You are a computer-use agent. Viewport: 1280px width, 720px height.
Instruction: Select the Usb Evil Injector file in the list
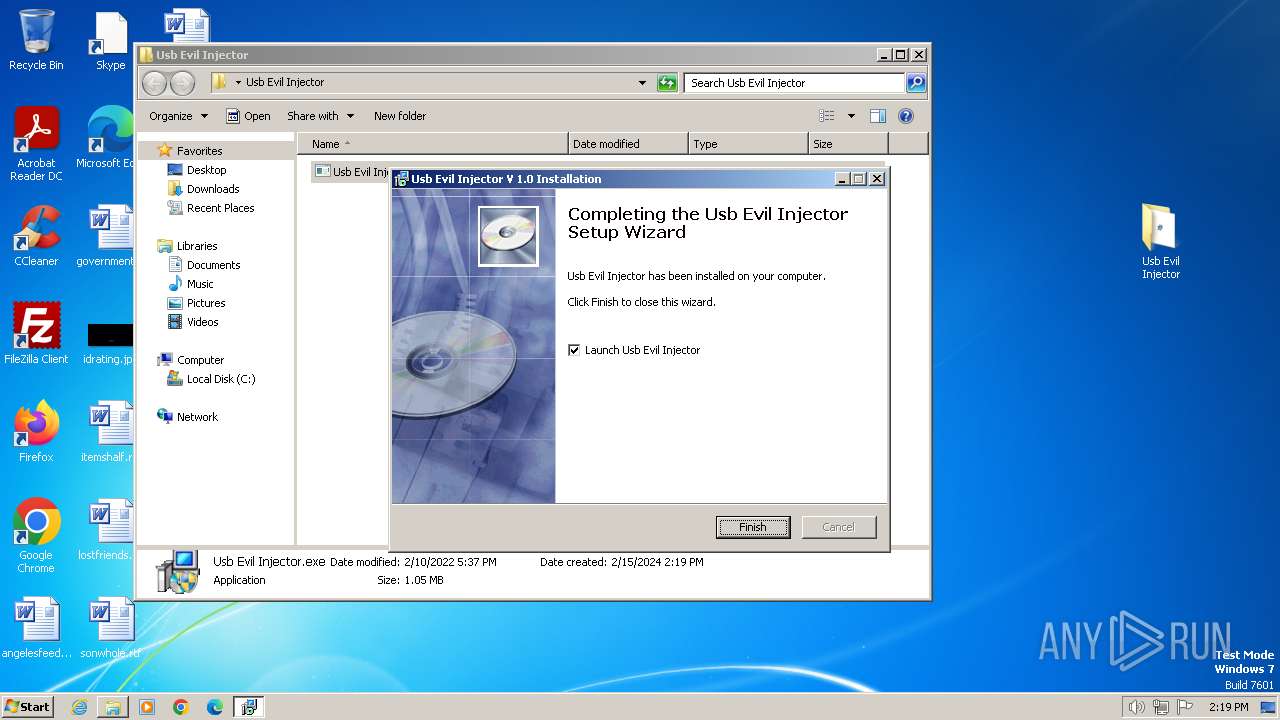[x=352, y=172]
